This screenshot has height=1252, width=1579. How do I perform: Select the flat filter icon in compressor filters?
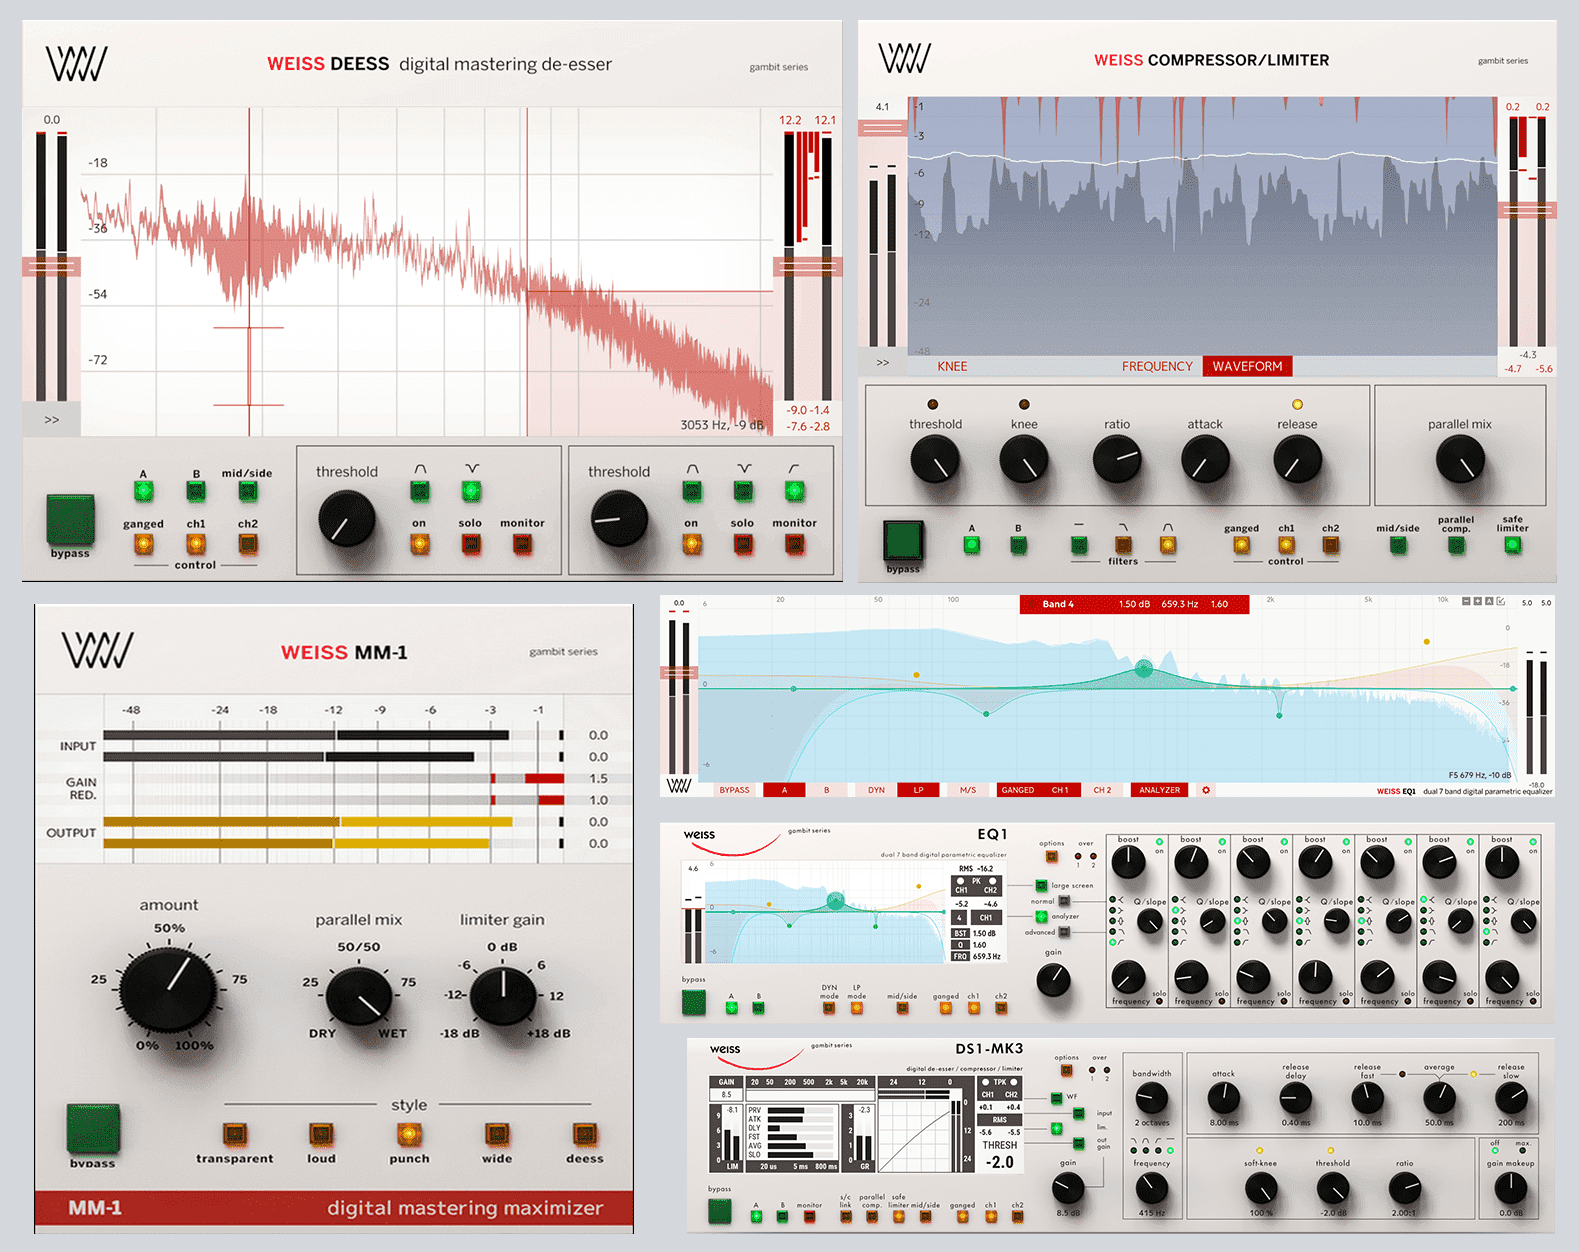(1078, 545)
